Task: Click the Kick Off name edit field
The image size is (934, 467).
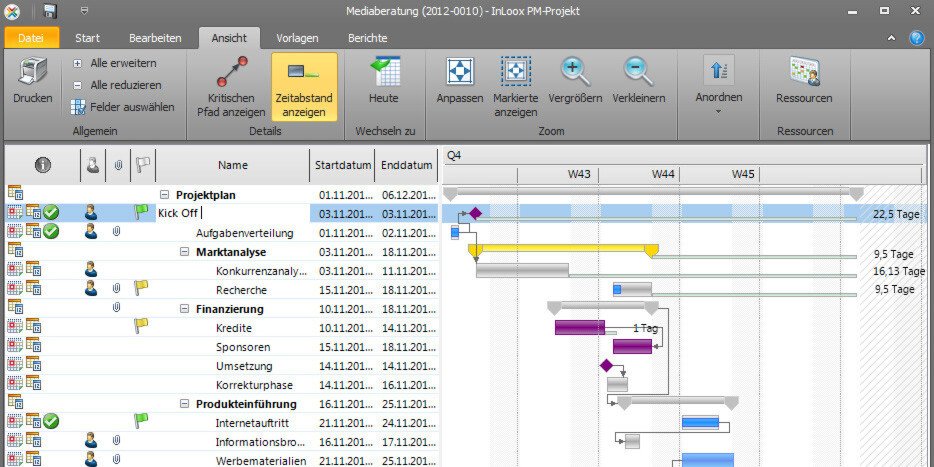Action: tap(233, 214)
